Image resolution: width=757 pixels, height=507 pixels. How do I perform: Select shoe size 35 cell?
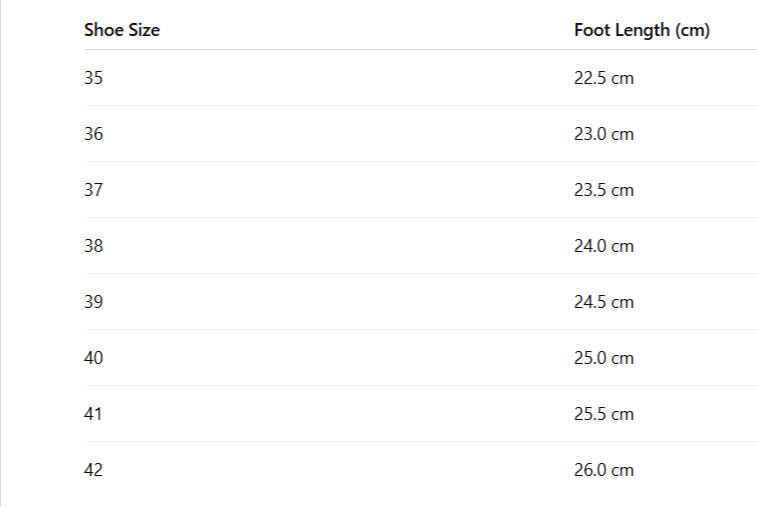point(93,78)
